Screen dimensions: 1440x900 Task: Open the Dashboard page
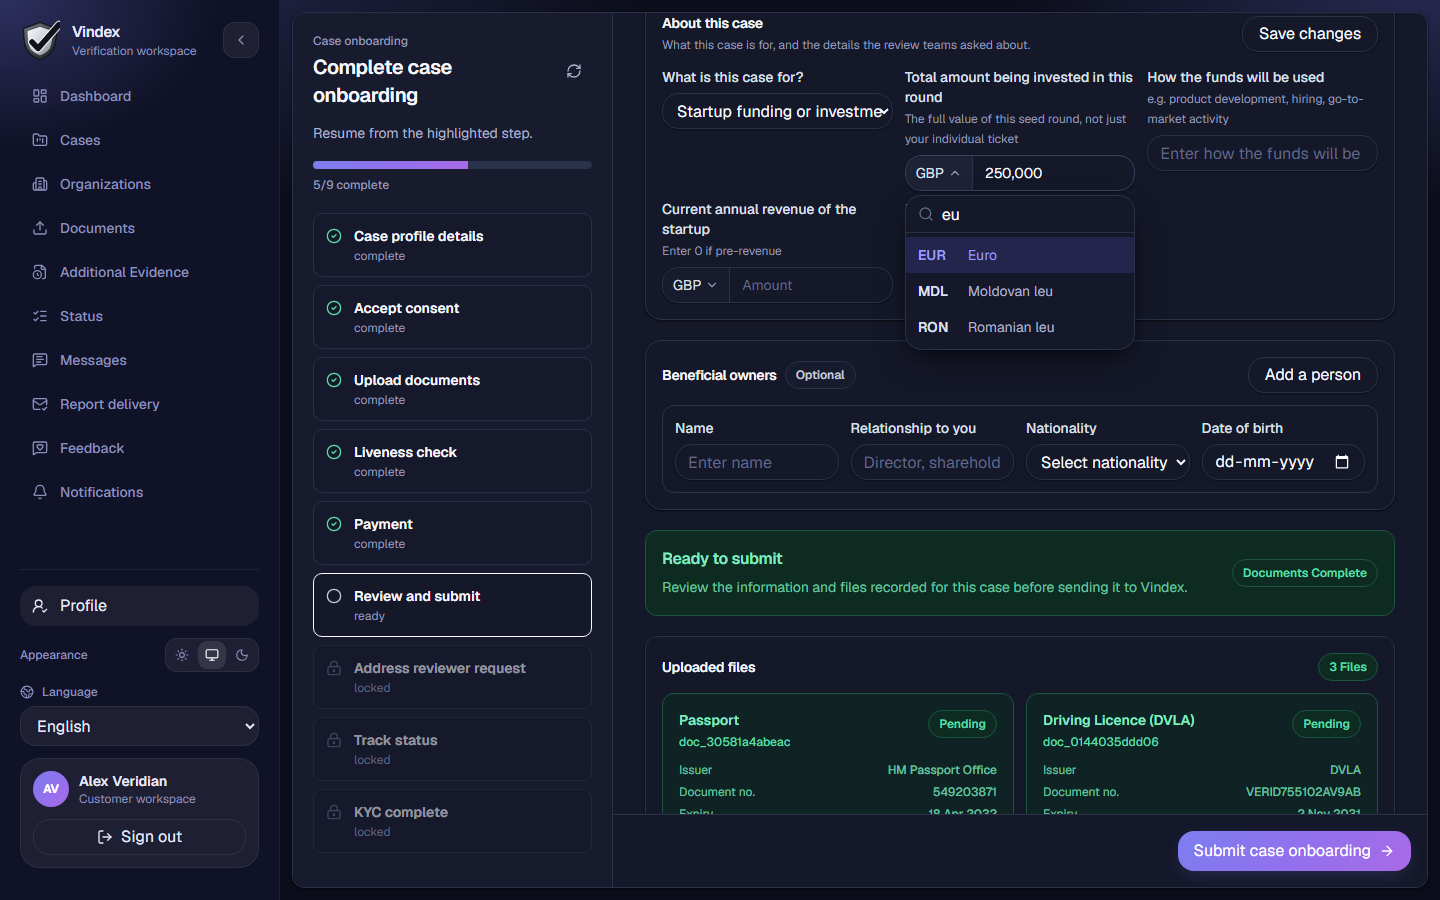[x=139, y=96]
